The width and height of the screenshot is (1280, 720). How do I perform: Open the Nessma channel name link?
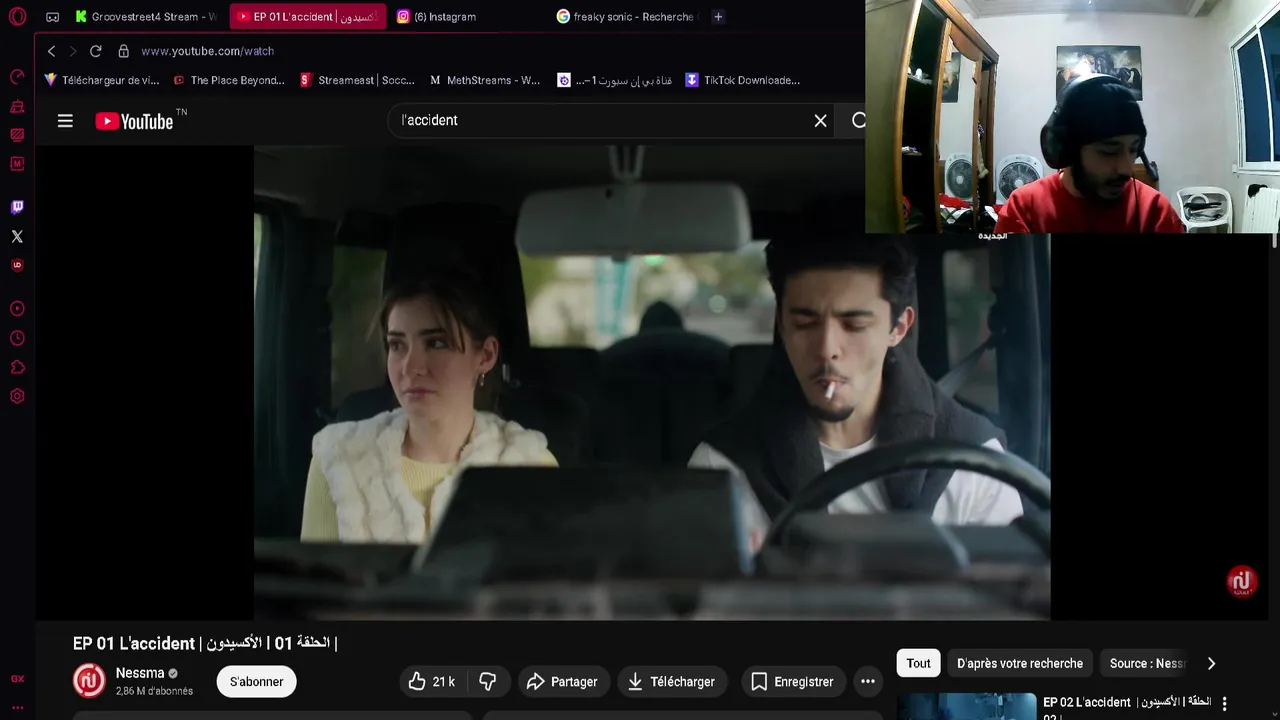coord(140,673)
